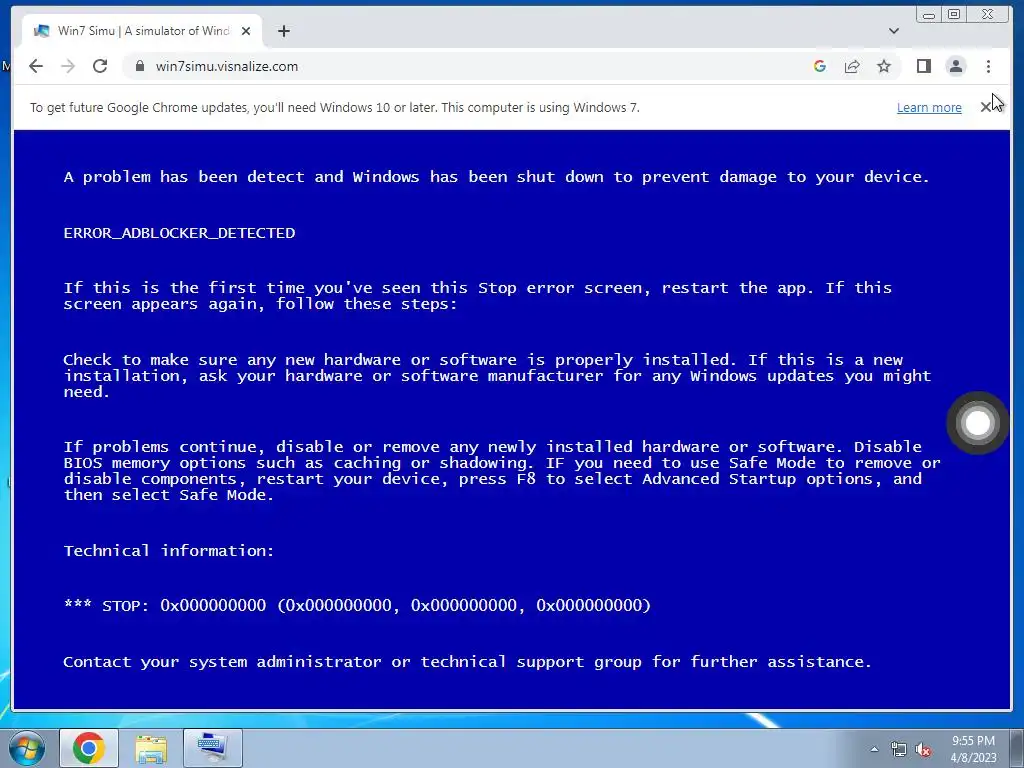Minimize the Chrome window
1024x768 pixels.
pos(929,14)
